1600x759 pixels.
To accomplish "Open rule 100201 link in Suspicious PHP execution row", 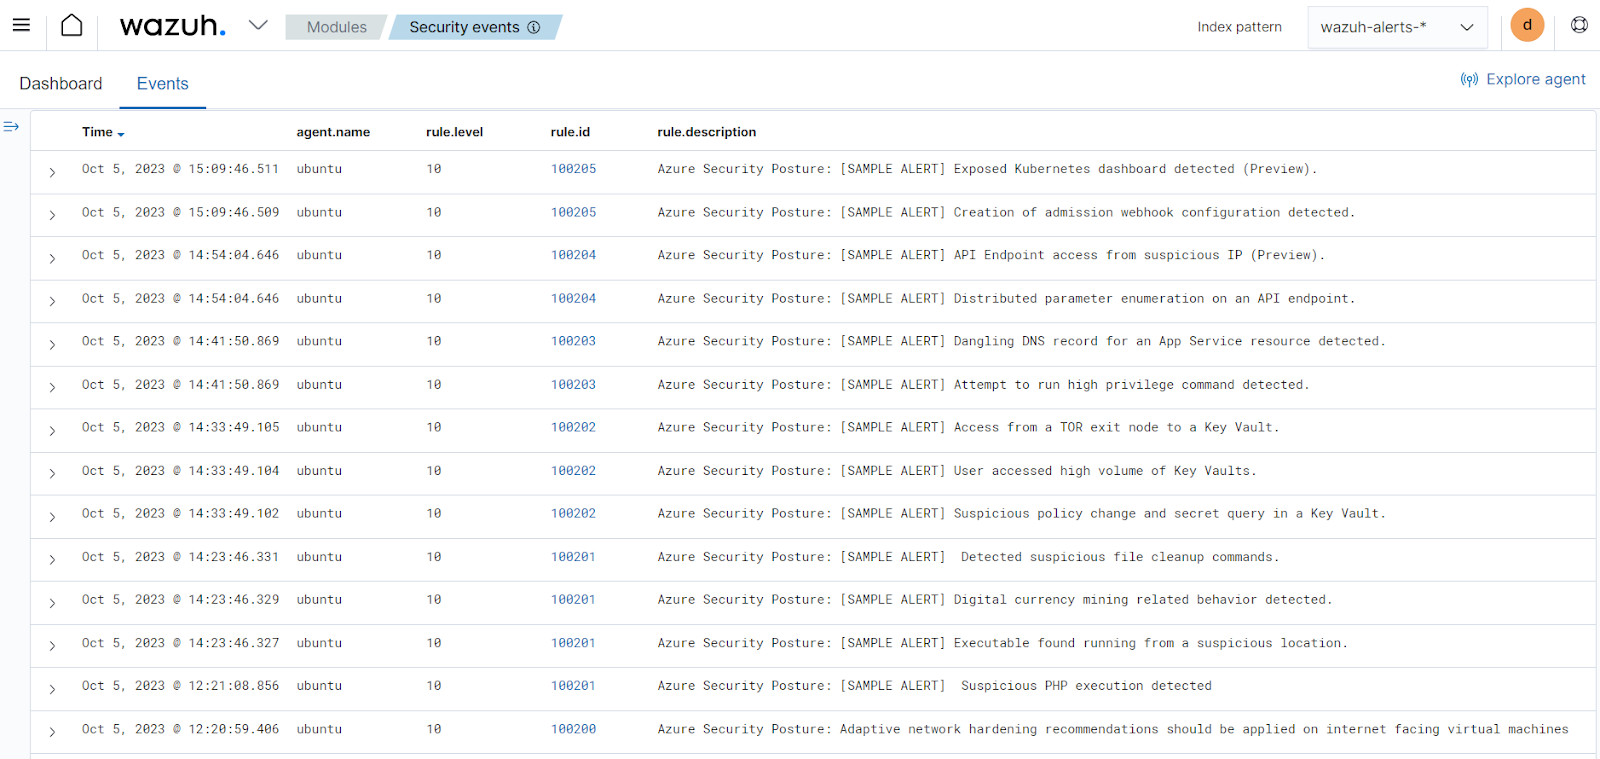I will click(x=573, y=685).
